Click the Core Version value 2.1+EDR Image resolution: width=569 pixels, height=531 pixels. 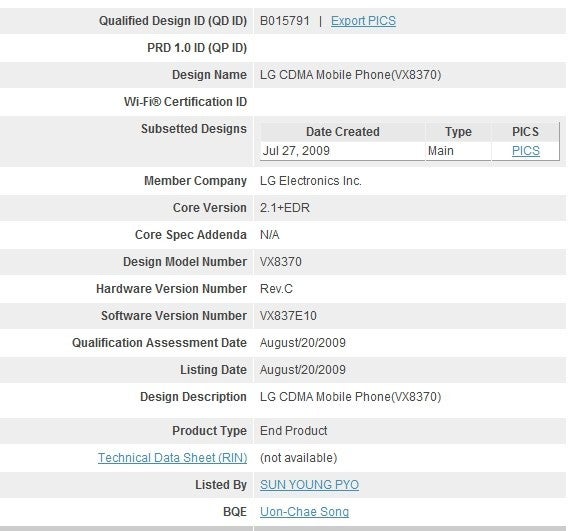[x=285, y=208]
